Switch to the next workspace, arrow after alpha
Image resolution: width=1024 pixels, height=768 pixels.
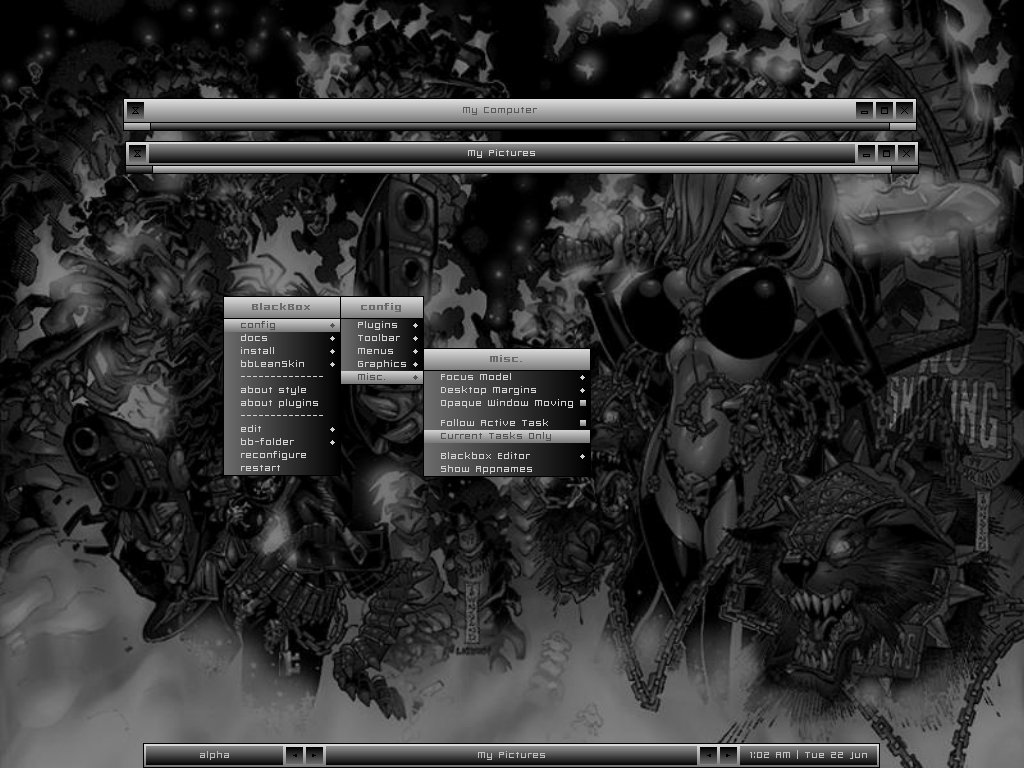click(314, 755)
